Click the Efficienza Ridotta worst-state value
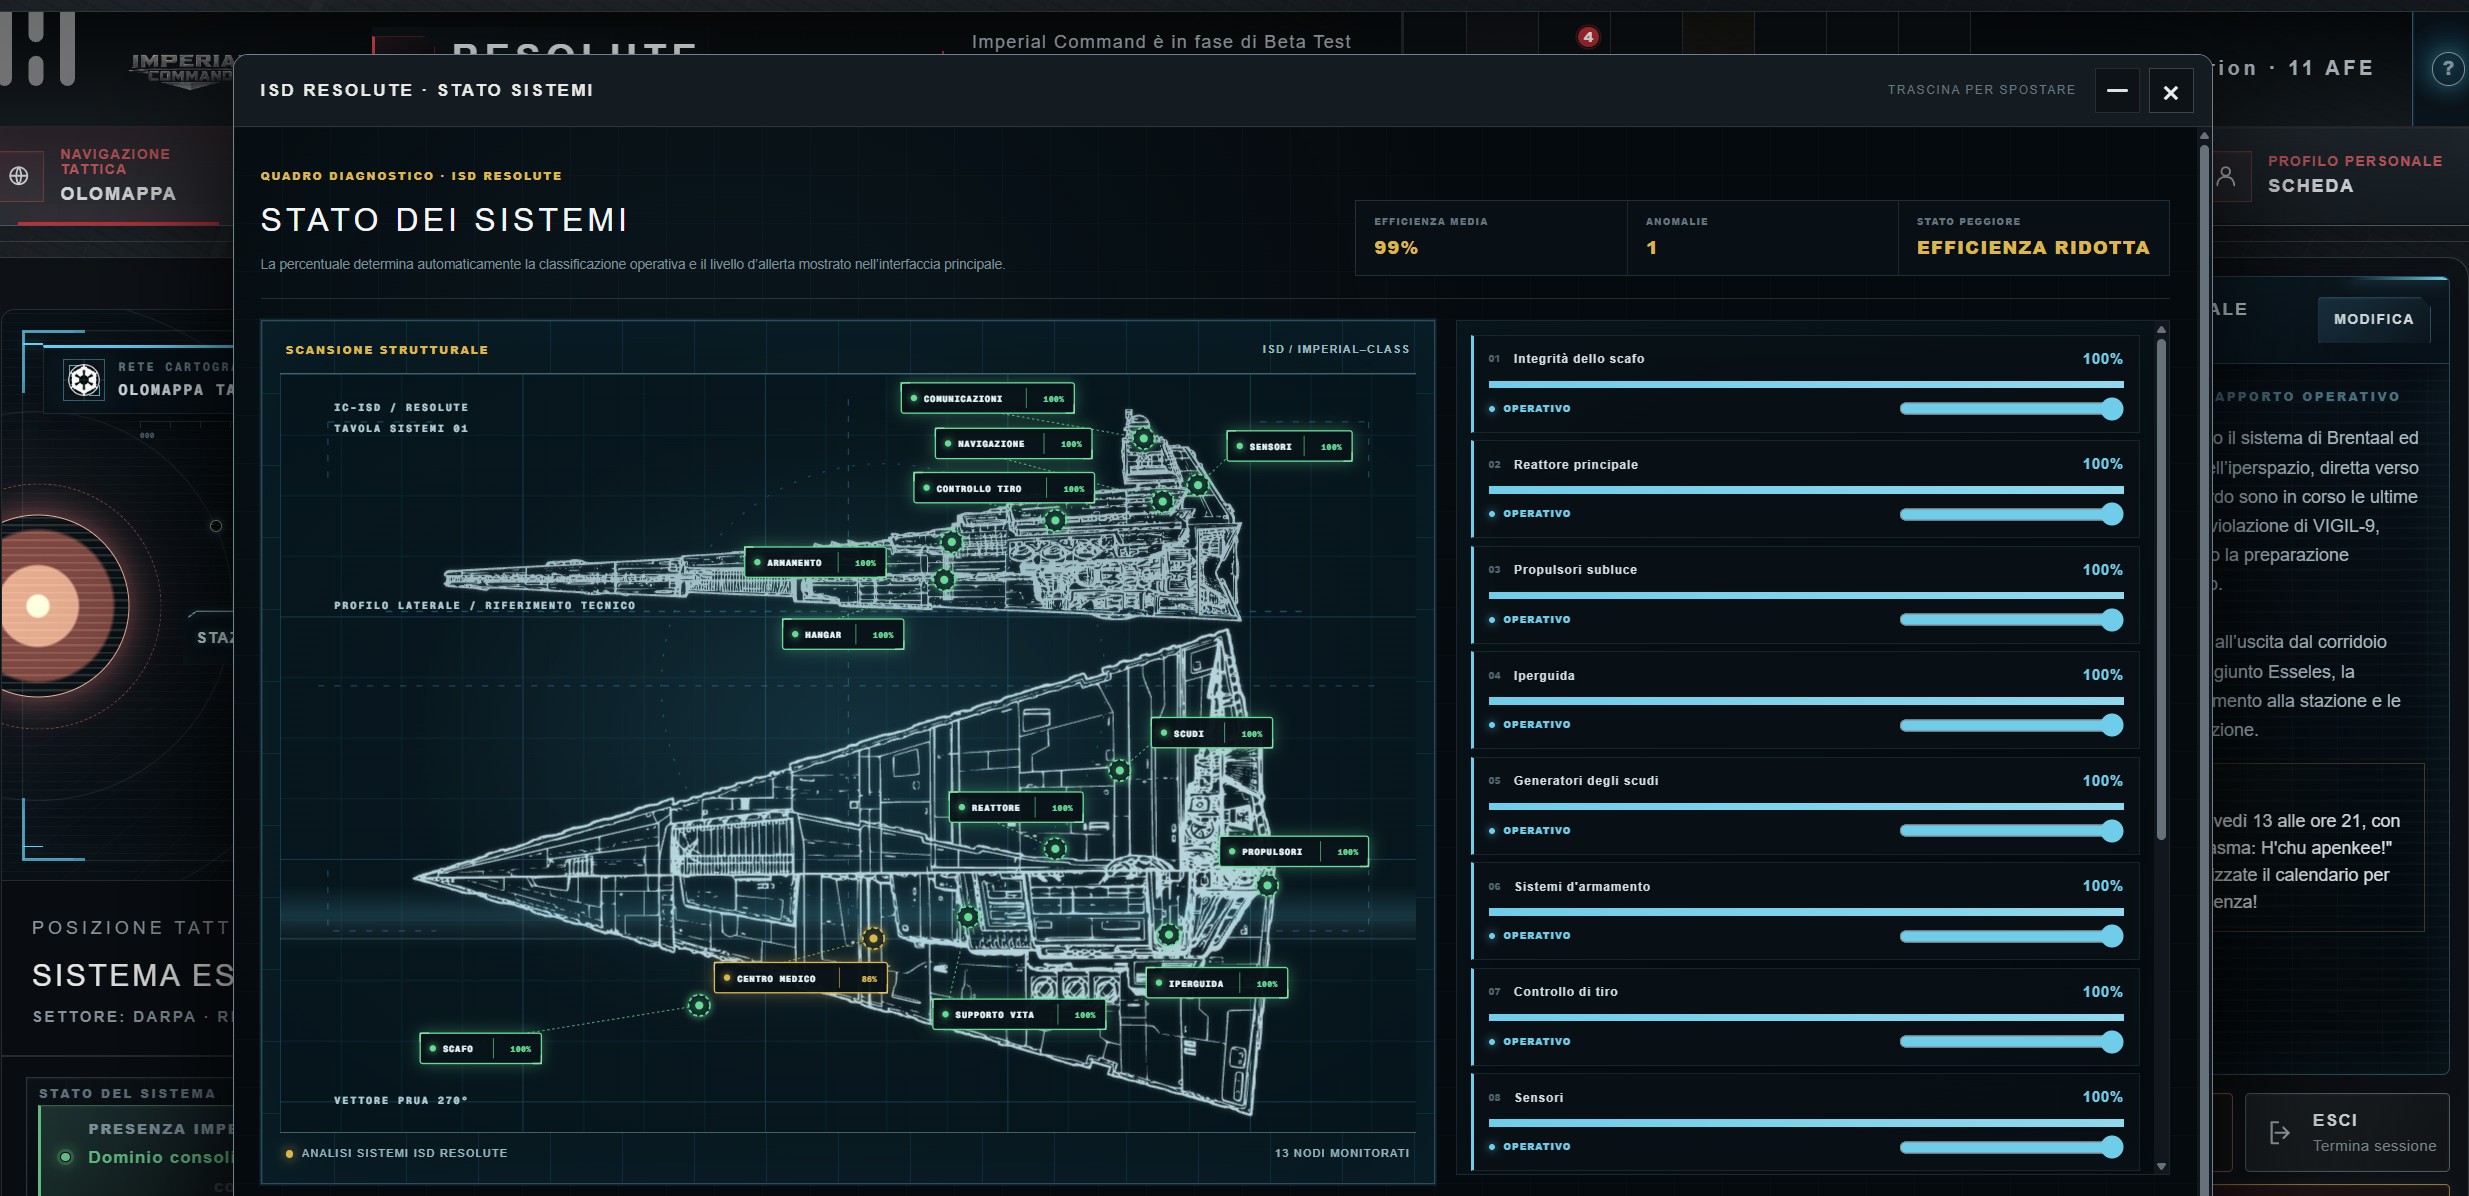 (2033, 248)
